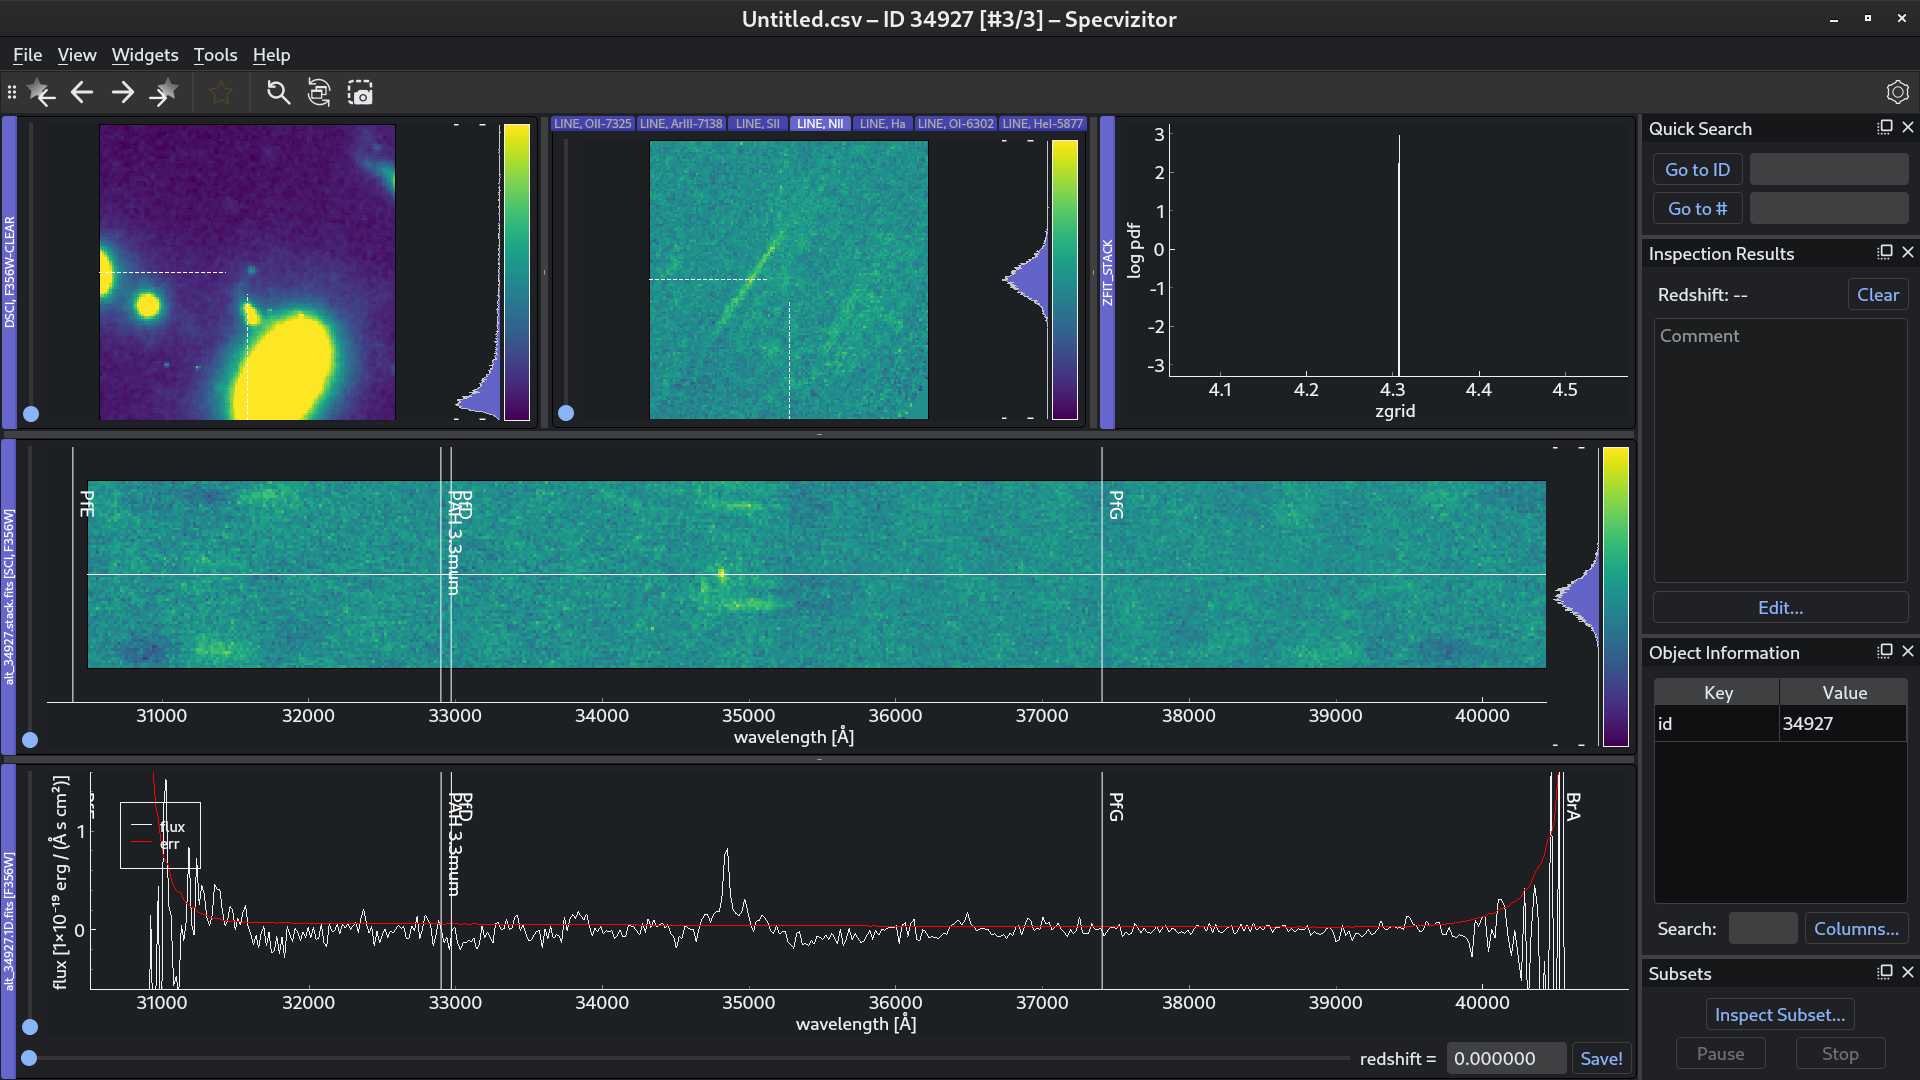This screenshot has height=1080, width=1920.
Task: Click the 2D spectrum colorbar
Action: point(1615,597)
